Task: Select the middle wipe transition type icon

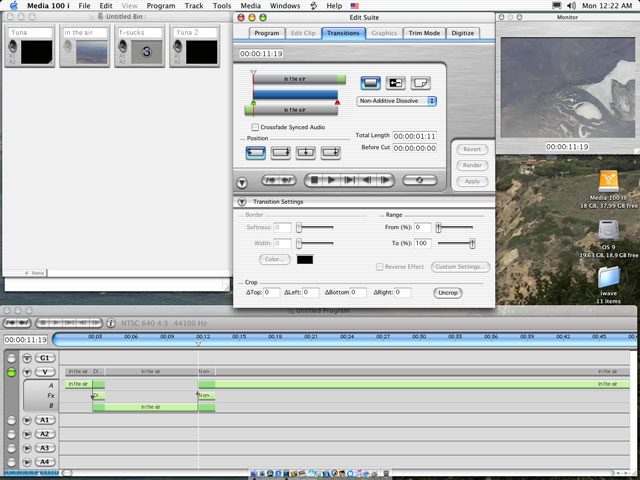Action: 395,83
